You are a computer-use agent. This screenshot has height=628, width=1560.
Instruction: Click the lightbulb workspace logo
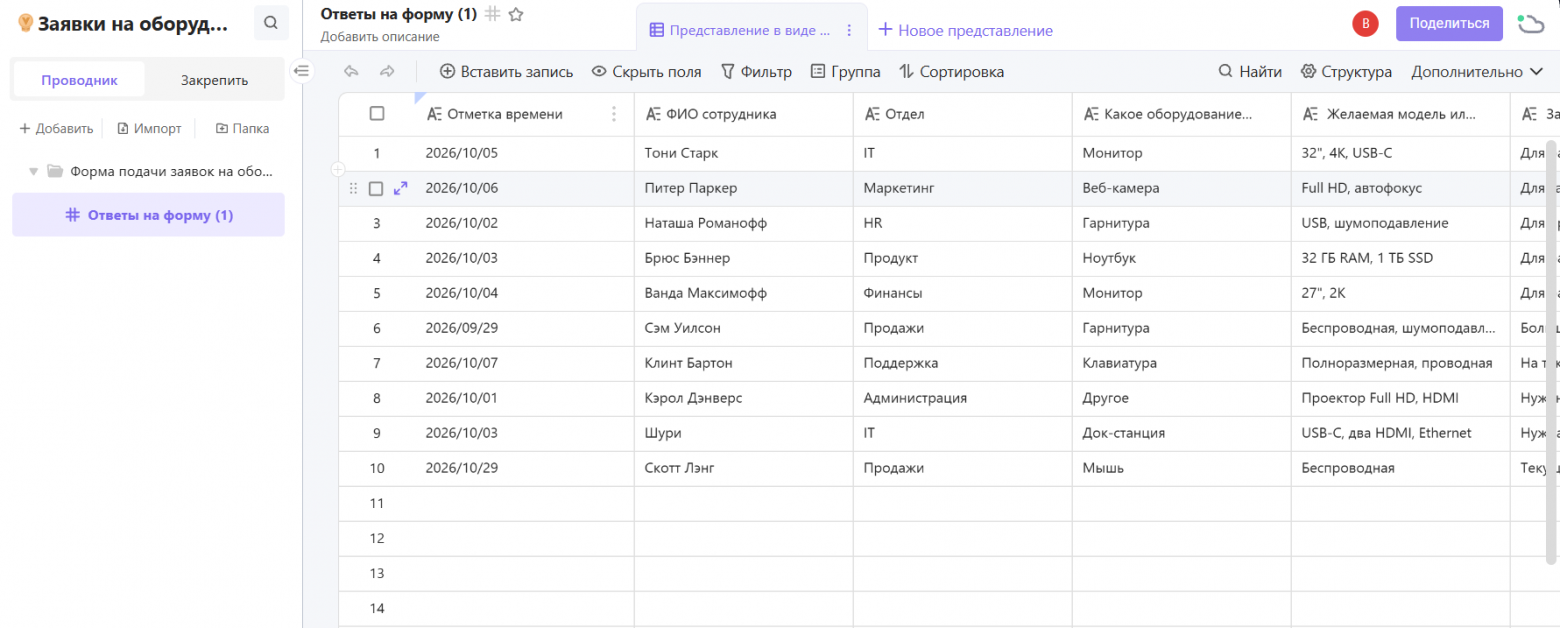pyautogui.click(x=26, y=23)
